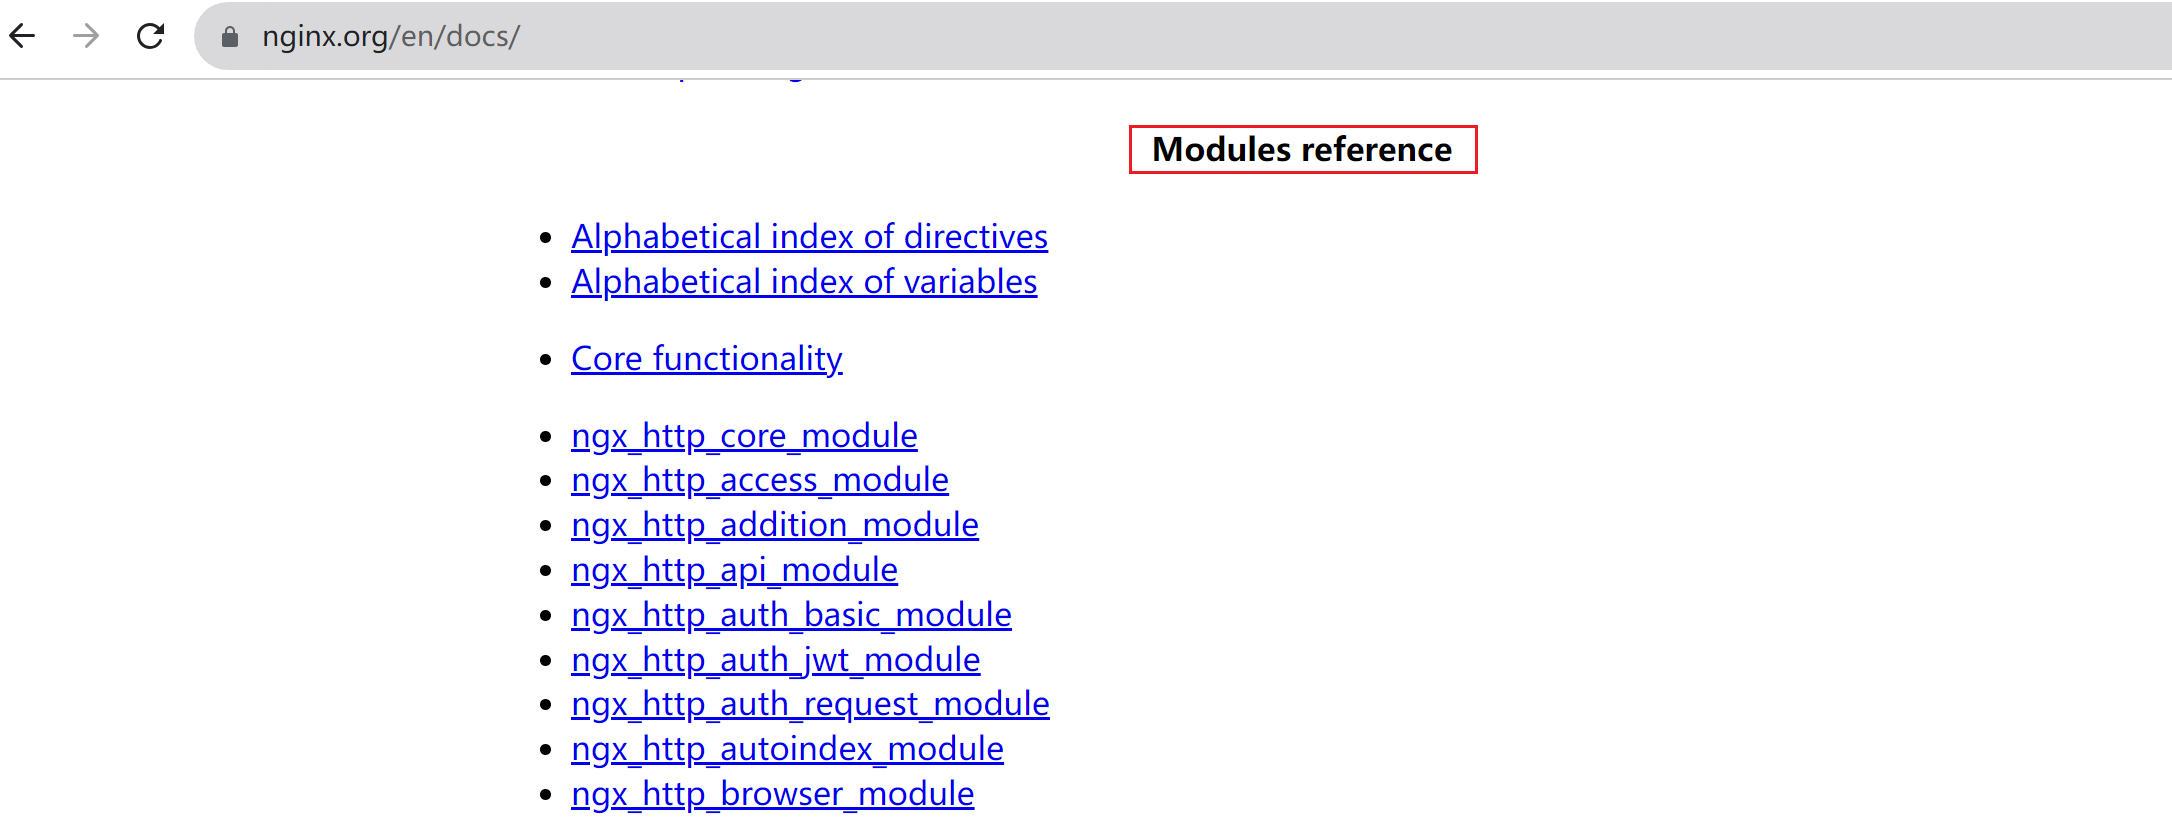Open the ngx_http_autoindex_module page
This screenshot has width=2172, height=820.
(x=787, y=749)
